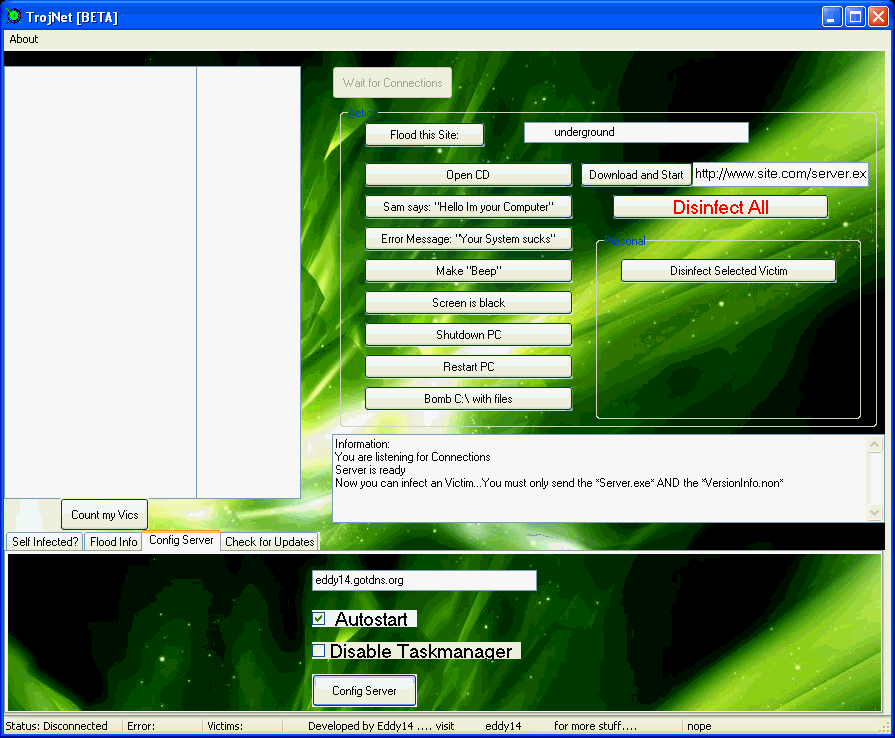
Task: Click the TrojNet application icon in the title bar
Action: 12,16
